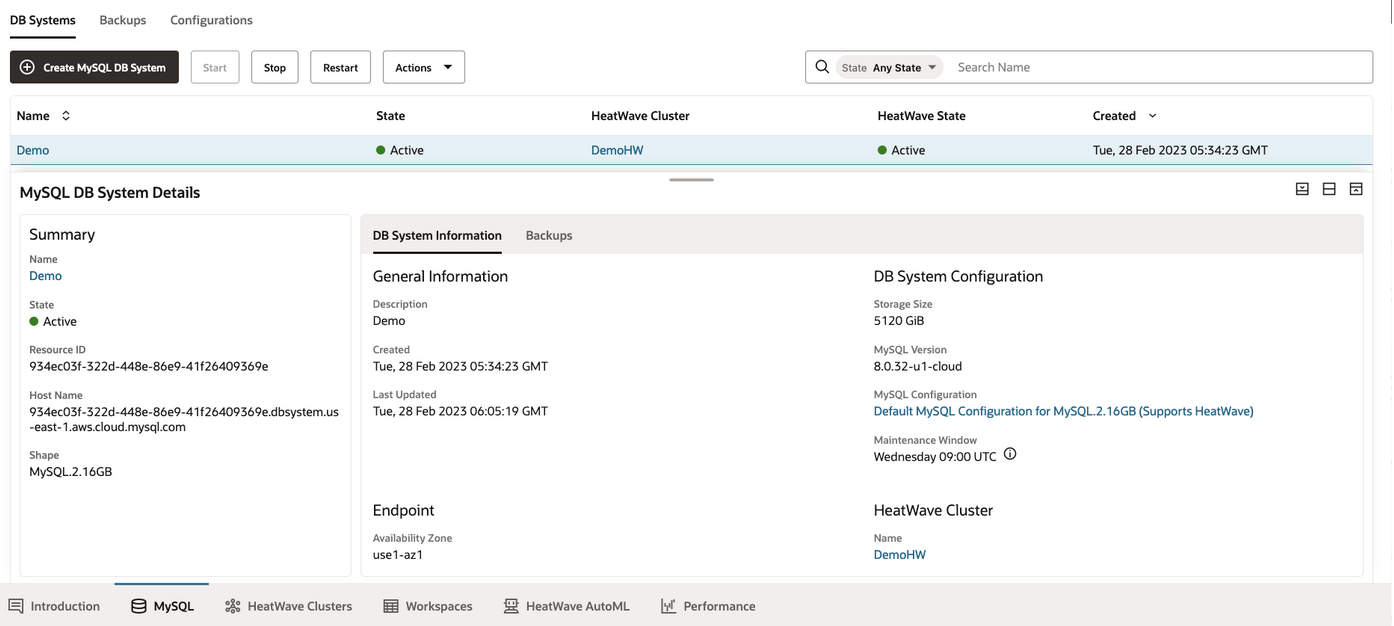Click the Restart button
The width and height of the screenshot is (1394, 626).
click(340, 68)
